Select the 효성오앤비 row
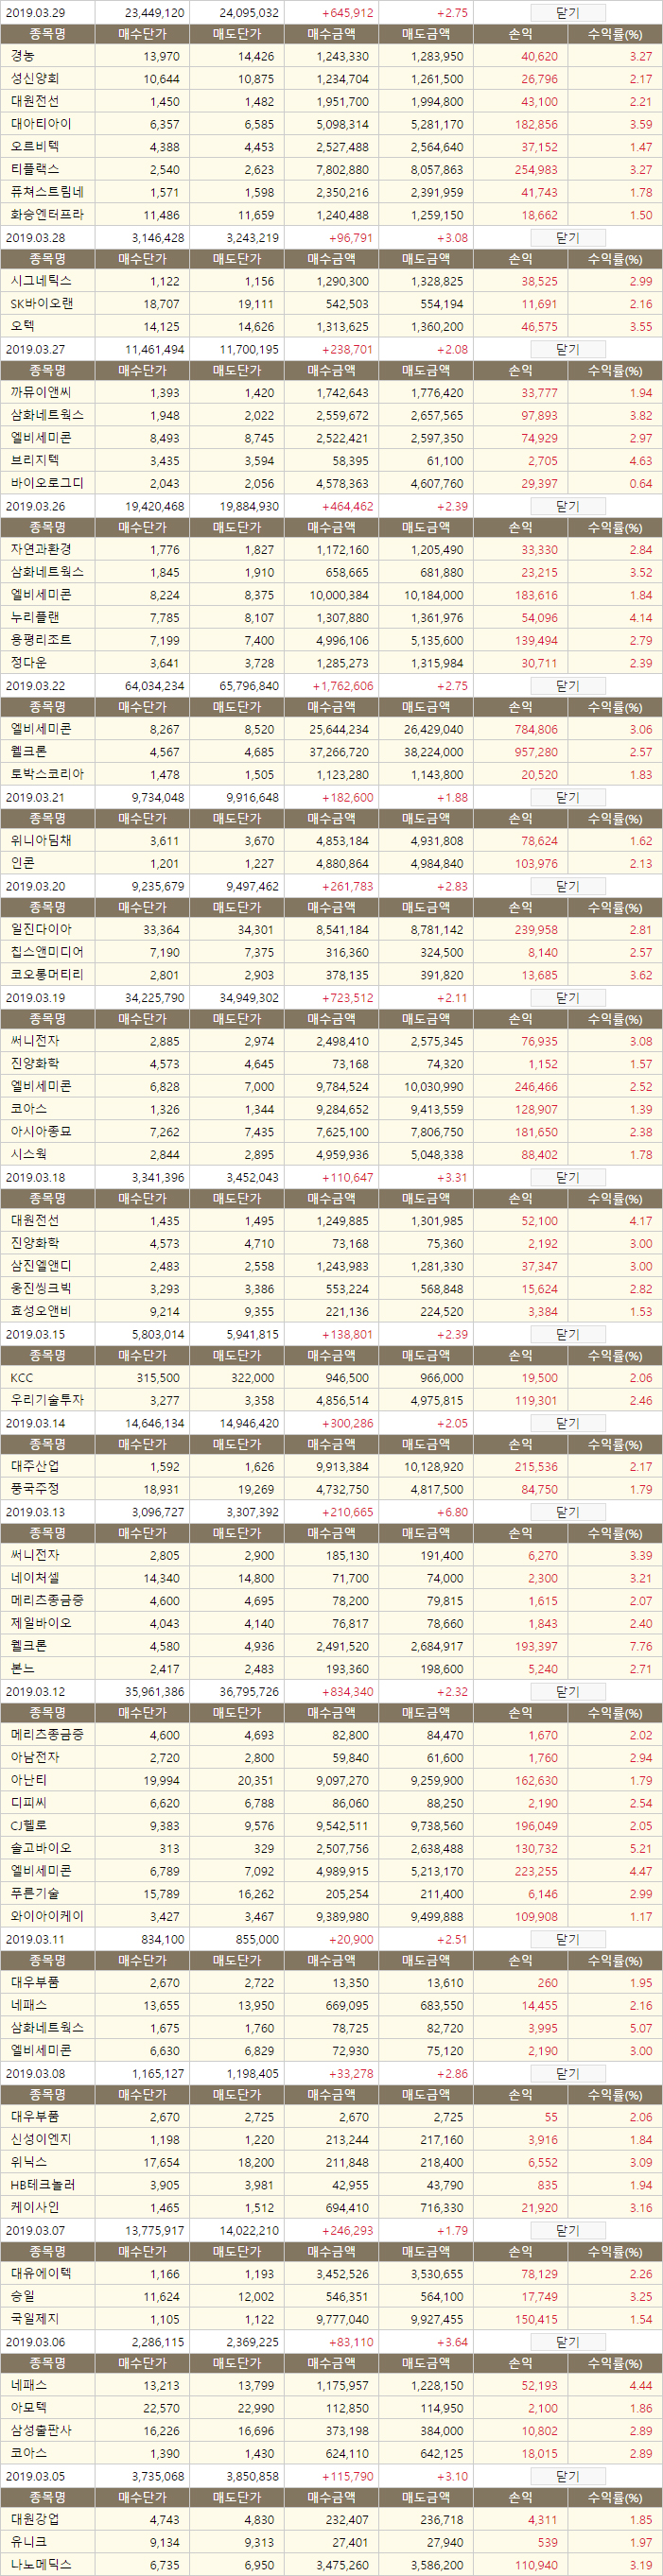 coord(331,1311)
